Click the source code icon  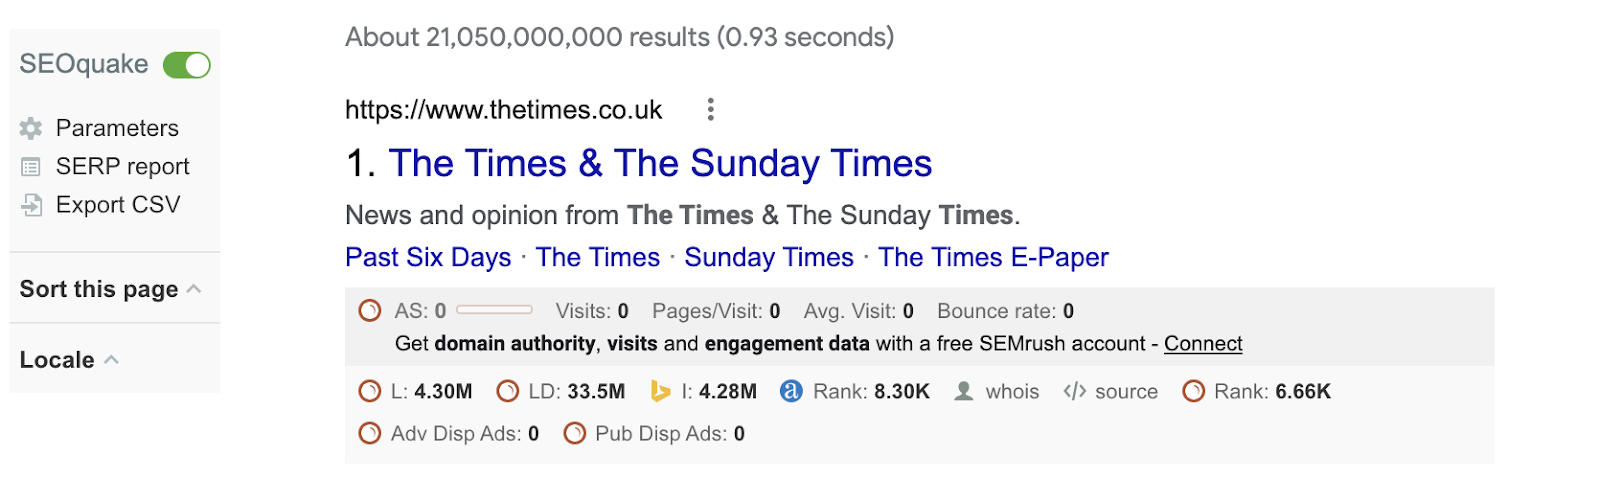1075,392
